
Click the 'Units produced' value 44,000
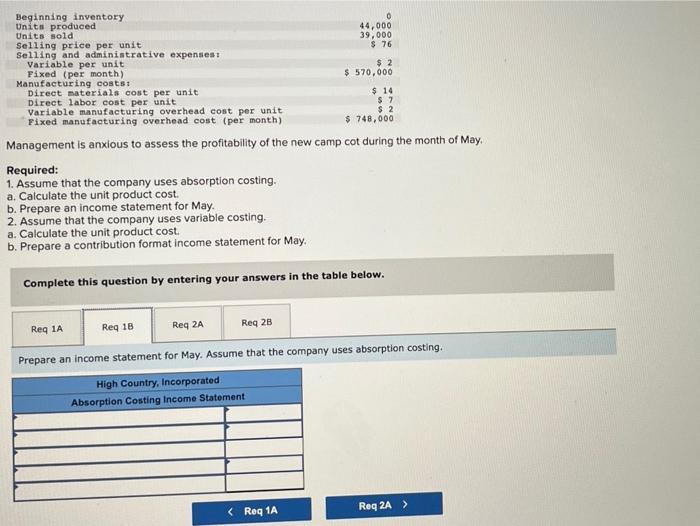click(x=375, y=25)
